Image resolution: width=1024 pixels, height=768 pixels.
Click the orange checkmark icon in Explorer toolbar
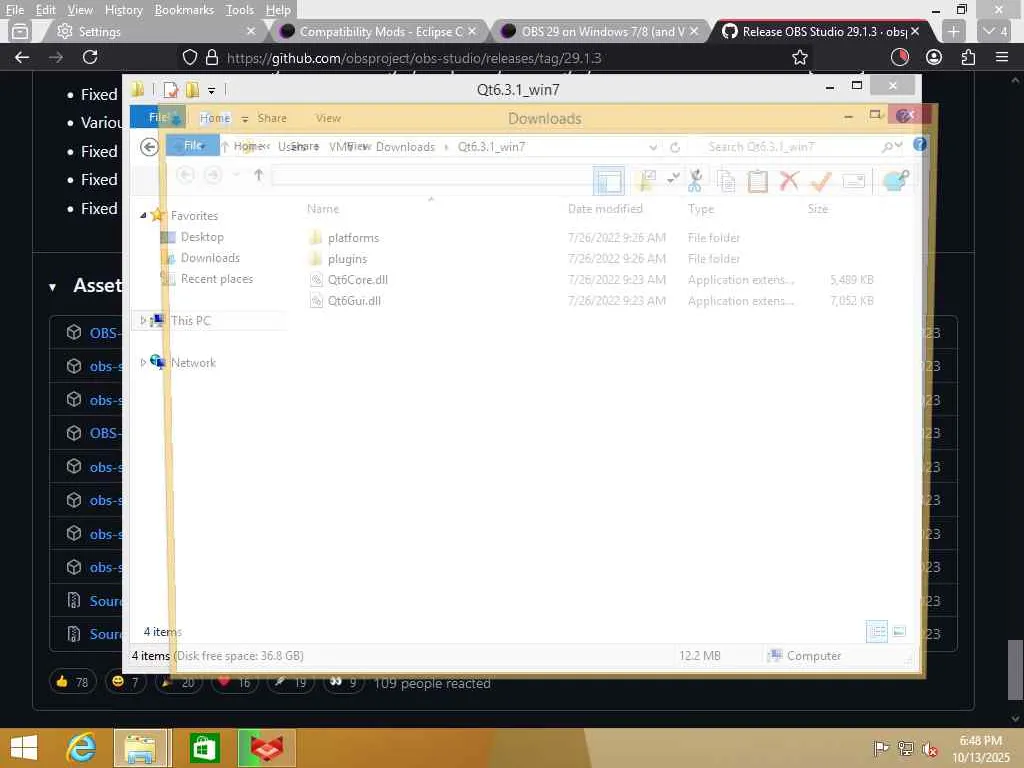point(821,181)
